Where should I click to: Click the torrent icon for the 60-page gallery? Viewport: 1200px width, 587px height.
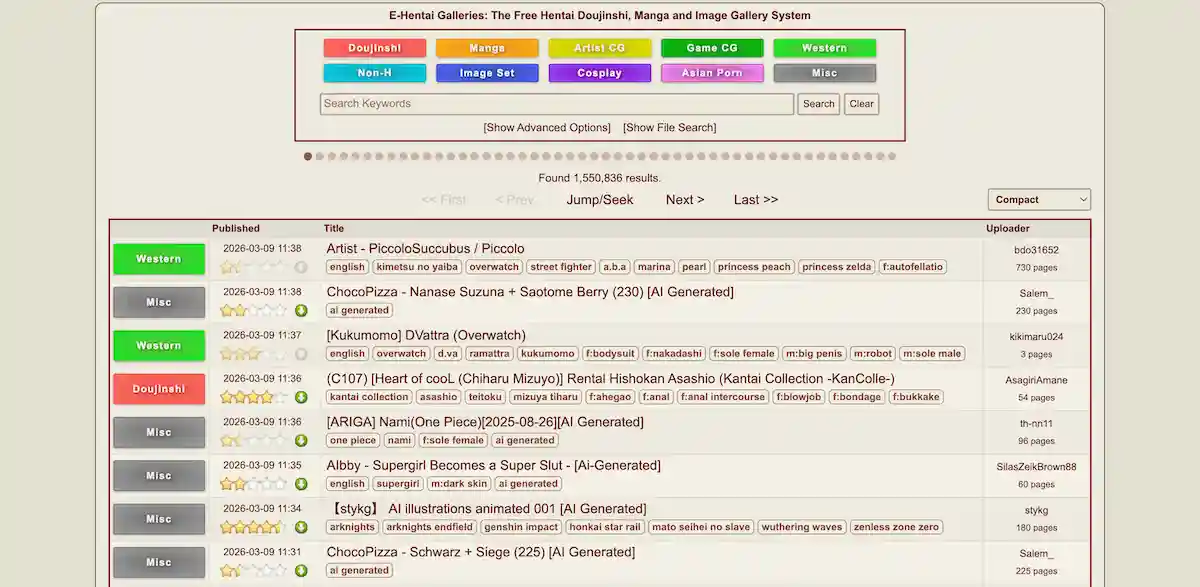(x=301, y=484)
